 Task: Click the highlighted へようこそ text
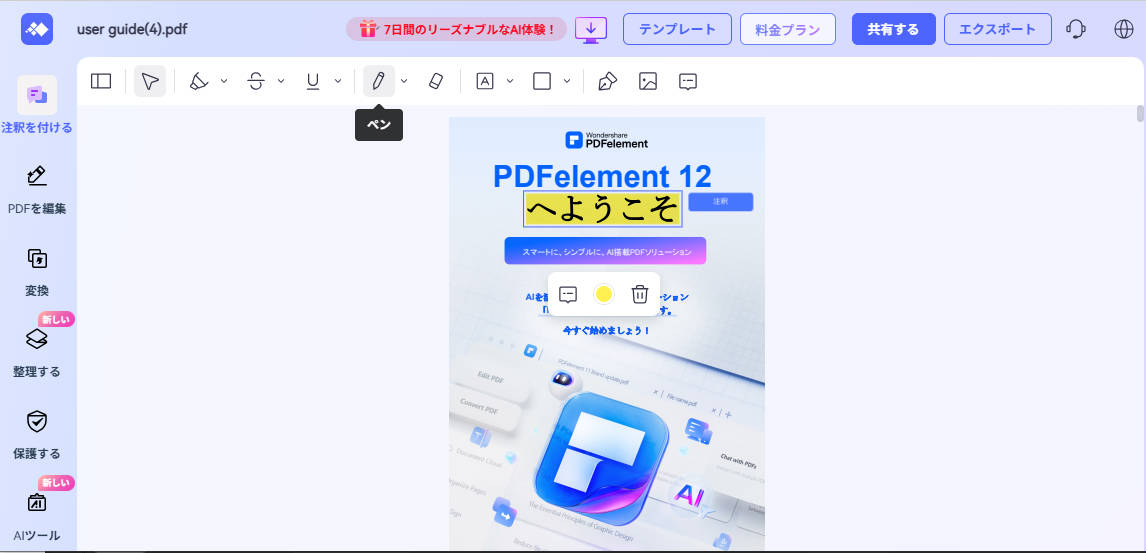[x=602, y=210]
